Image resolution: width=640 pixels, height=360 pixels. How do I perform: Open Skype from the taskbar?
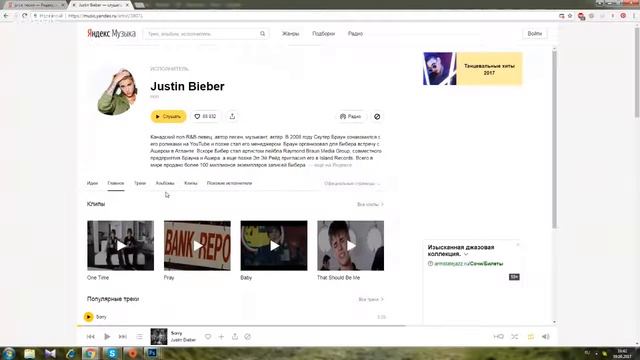[x=111, y=353]
